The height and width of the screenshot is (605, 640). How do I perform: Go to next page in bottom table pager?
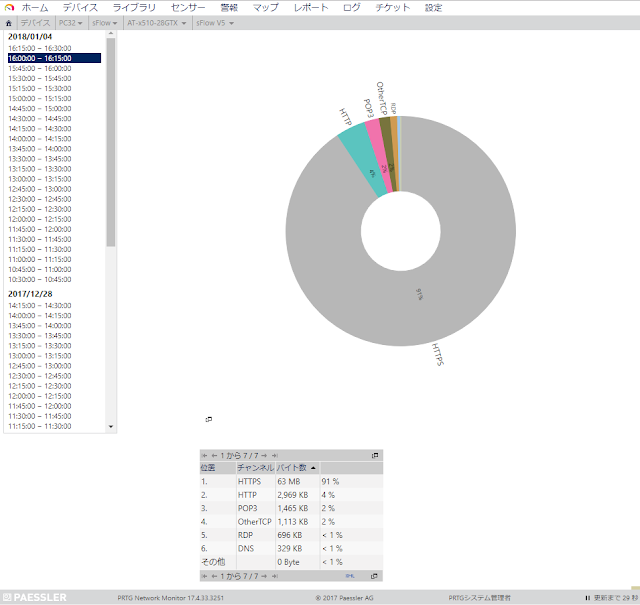[x=264, y=576]
